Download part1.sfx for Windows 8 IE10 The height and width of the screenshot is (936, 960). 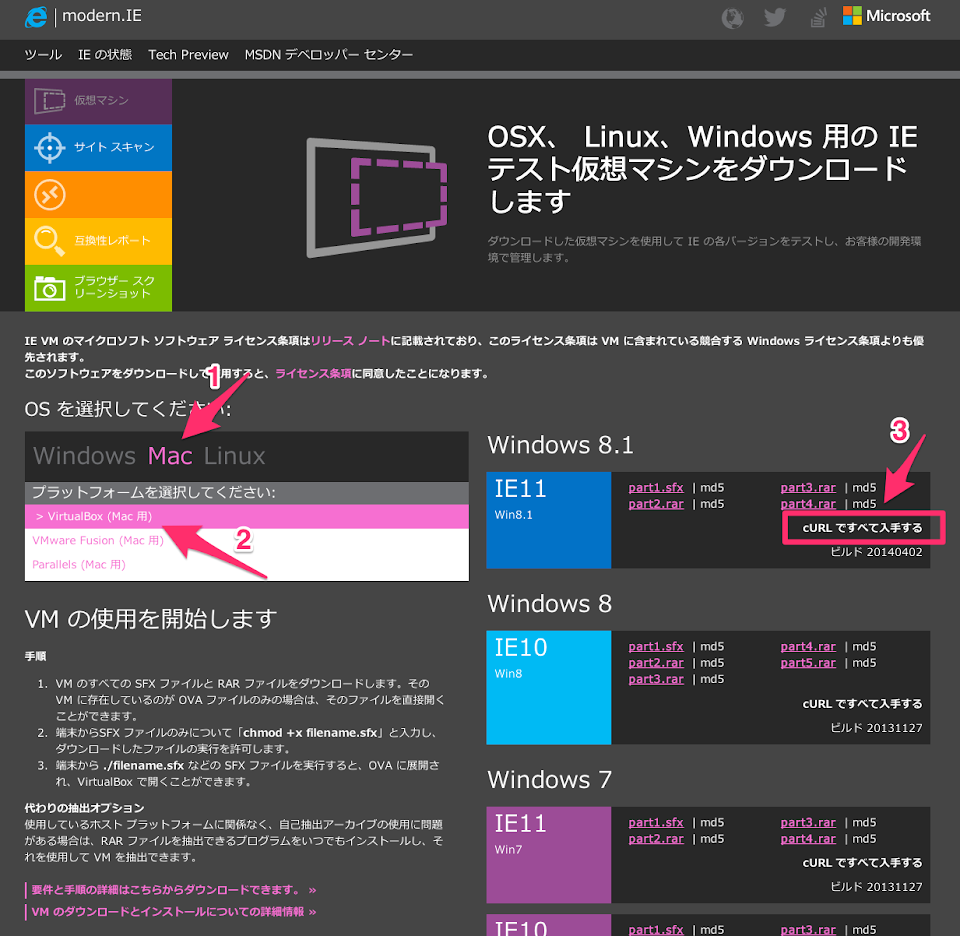coord(656,646)
